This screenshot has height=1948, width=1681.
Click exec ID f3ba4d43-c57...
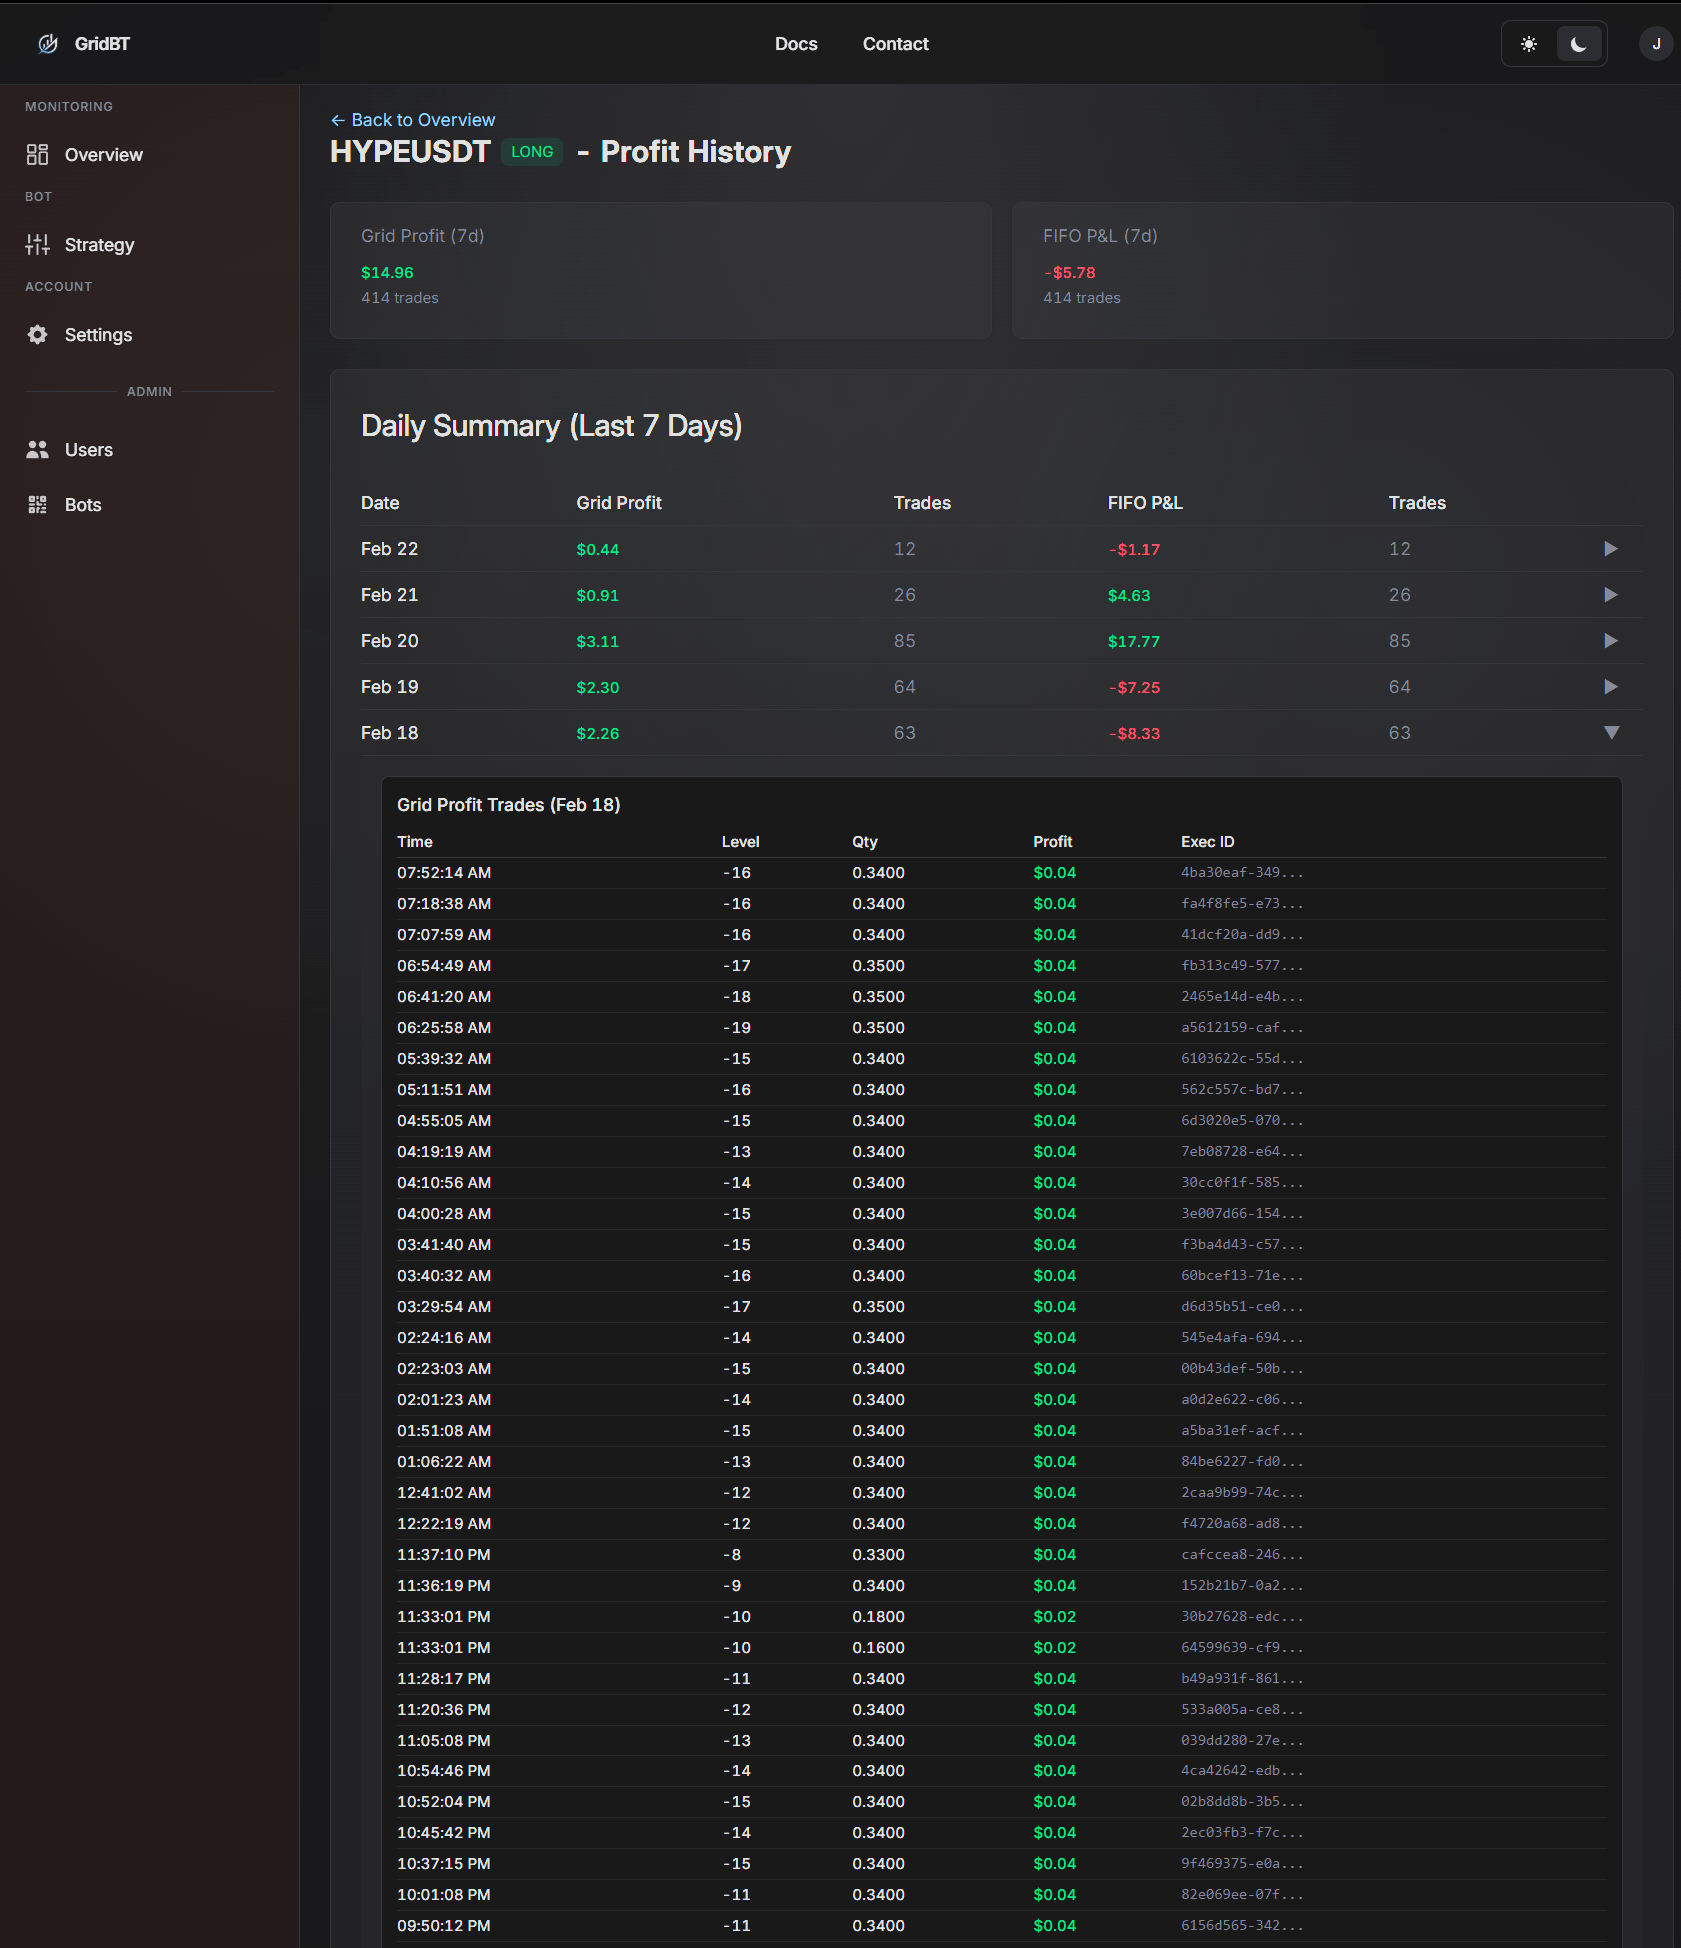click(1242, 1244)
